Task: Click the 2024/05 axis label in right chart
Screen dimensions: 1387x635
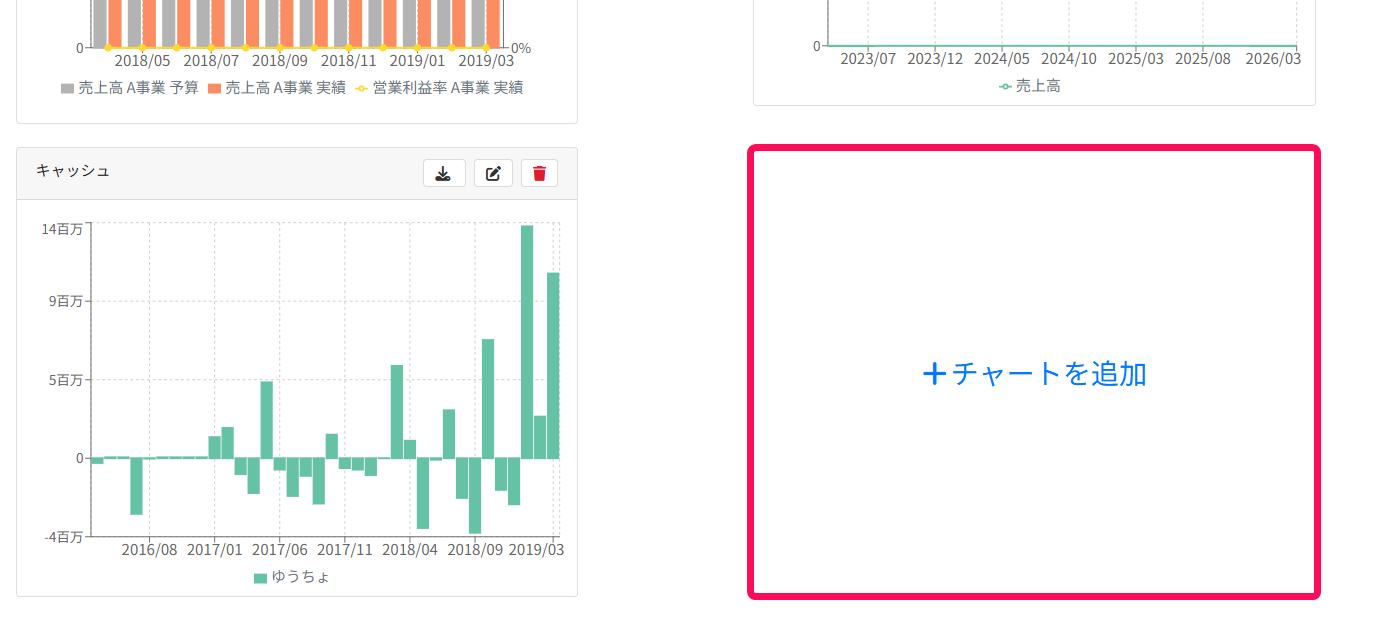Action: 1002,59
